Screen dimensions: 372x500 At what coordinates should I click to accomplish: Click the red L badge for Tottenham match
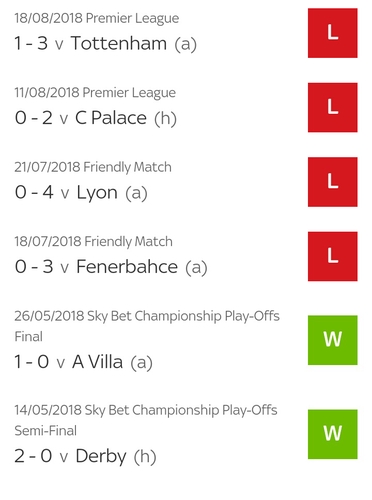coord(332,33)
